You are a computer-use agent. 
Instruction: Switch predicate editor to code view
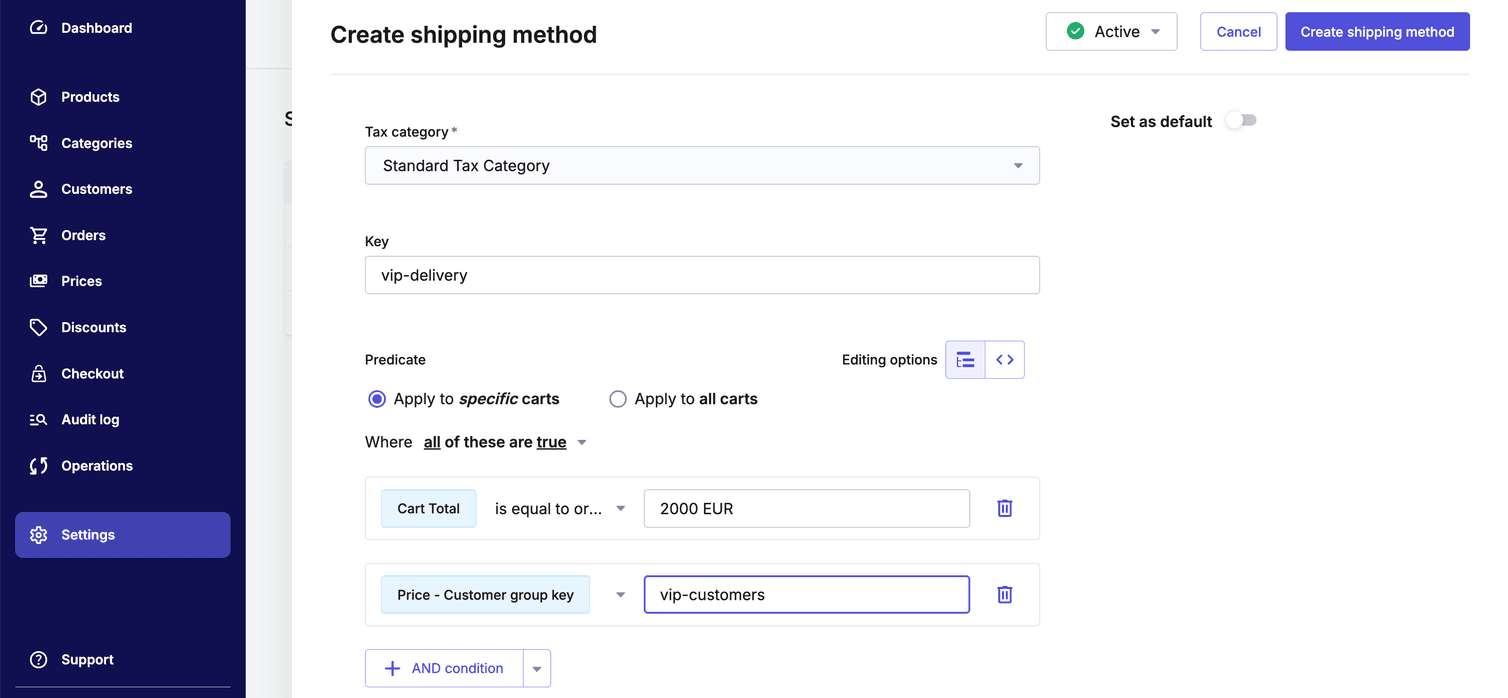coord(1004,359)
